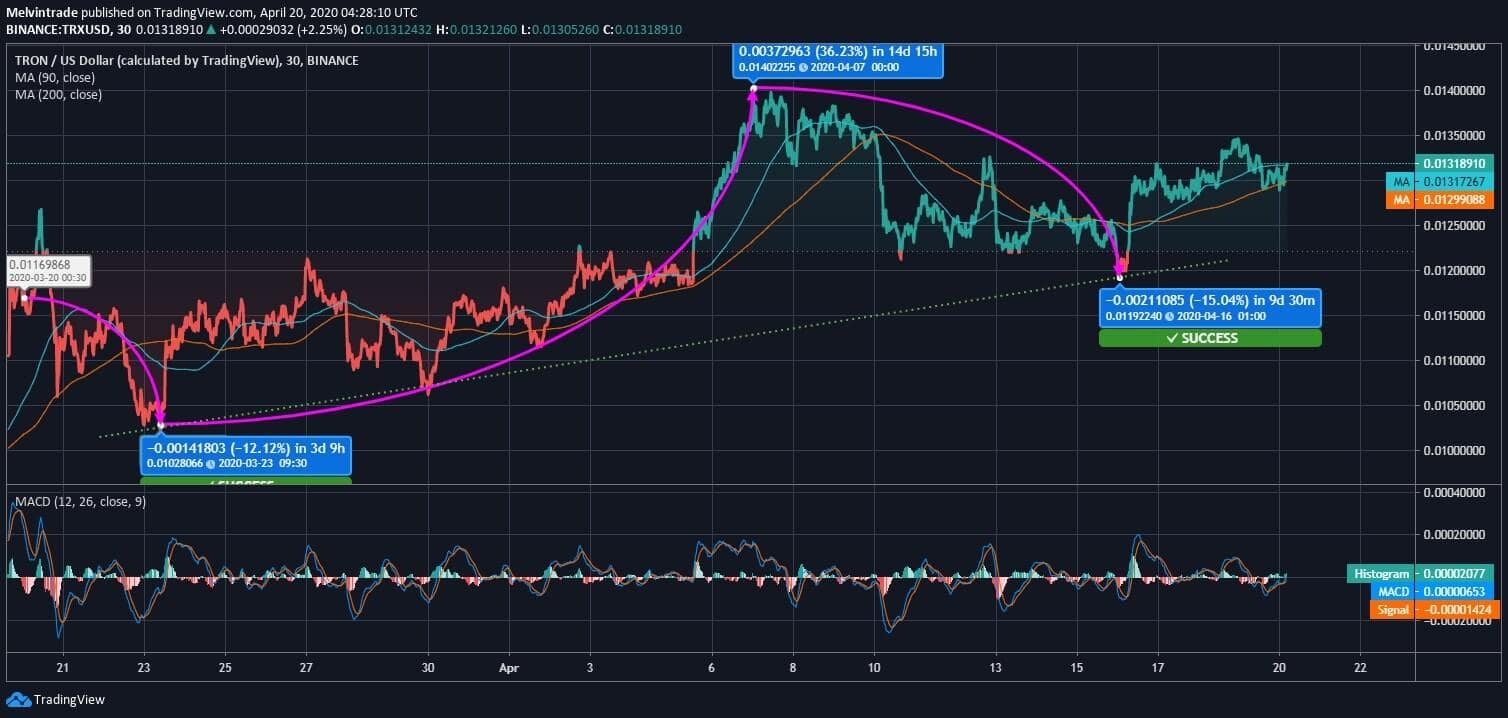Click the green SUCCESS banner near April 16
The width and height of the screenshot is (1508, 718).
(x=1209, y=338)
